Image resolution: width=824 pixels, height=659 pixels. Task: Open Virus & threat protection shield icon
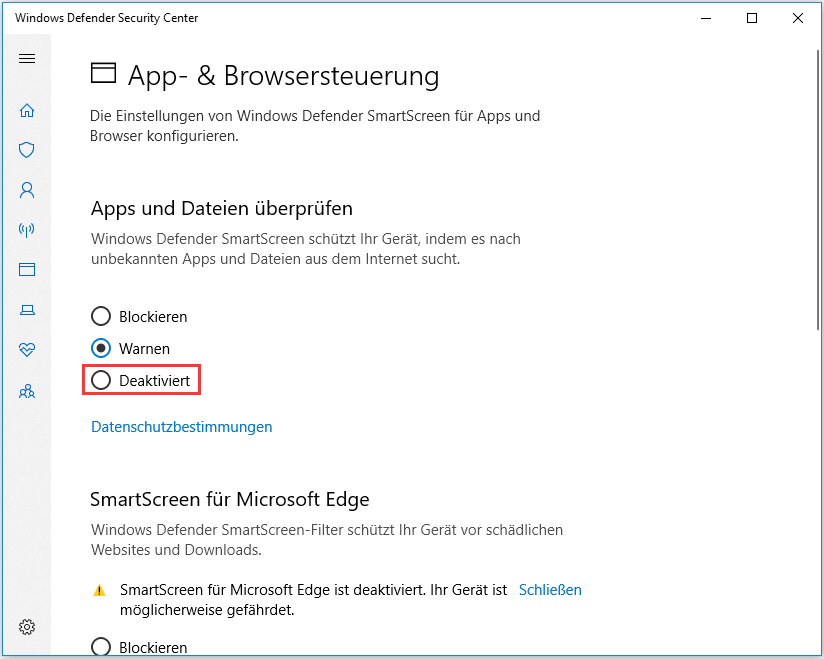point(27,150)
